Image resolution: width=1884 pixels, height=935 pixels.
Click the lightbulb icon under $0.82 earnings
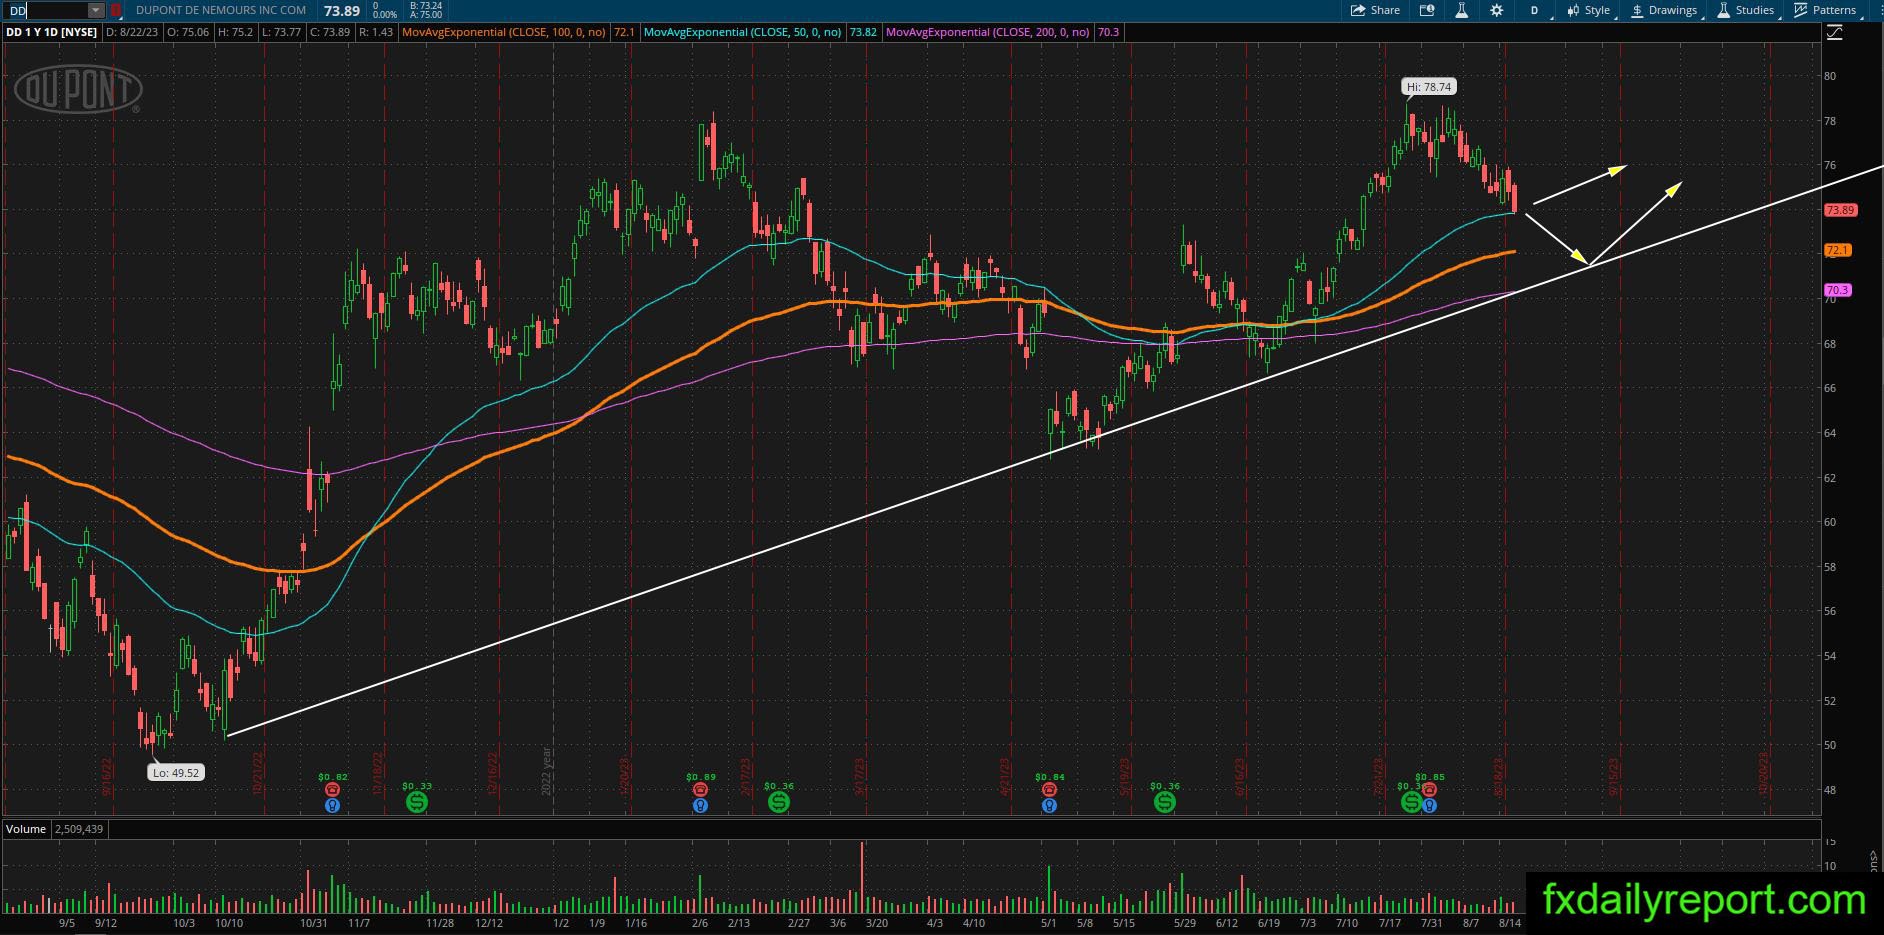pos(333,805)
